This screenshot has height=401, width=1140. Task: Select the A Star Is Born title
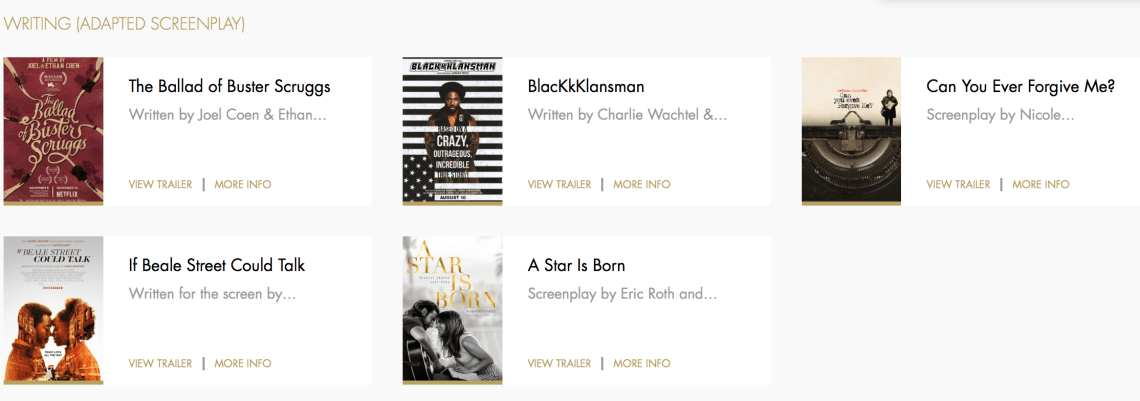(x=576, y=265)
